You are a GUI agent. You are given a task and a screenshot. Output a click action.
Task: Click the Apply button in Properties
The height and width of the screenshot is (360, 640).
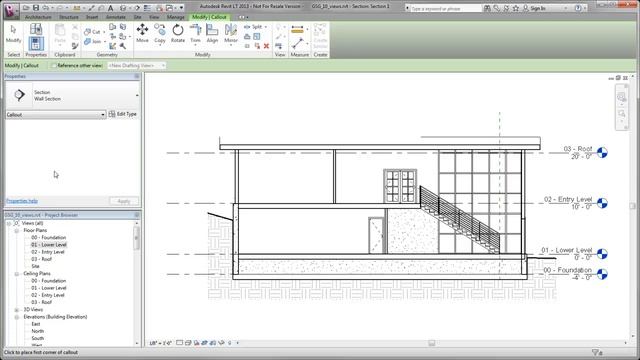coord(124,201)
